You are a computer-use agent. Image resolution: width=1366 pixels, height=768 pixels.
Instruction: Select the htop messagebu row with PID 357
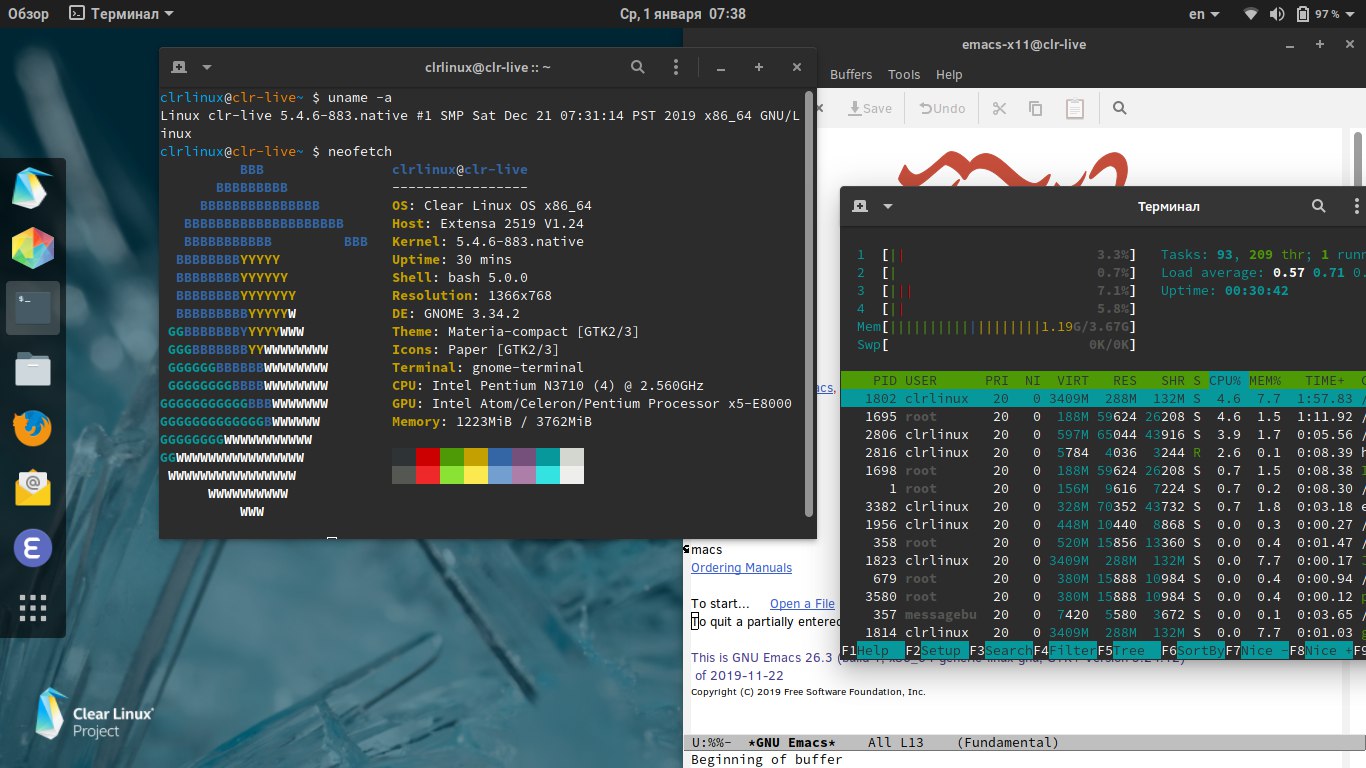point(1103,615)
